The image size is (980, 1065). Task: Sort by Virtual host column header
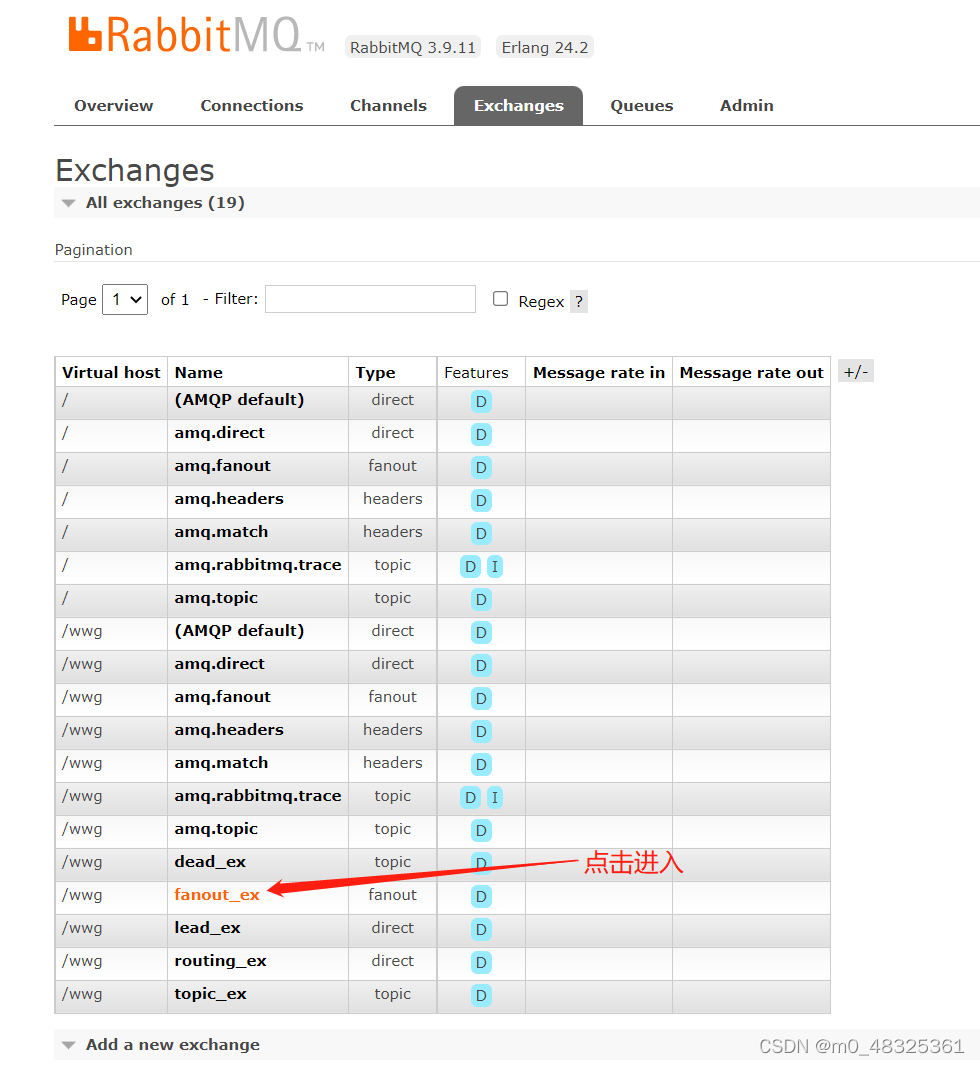[x=111, y=372]
